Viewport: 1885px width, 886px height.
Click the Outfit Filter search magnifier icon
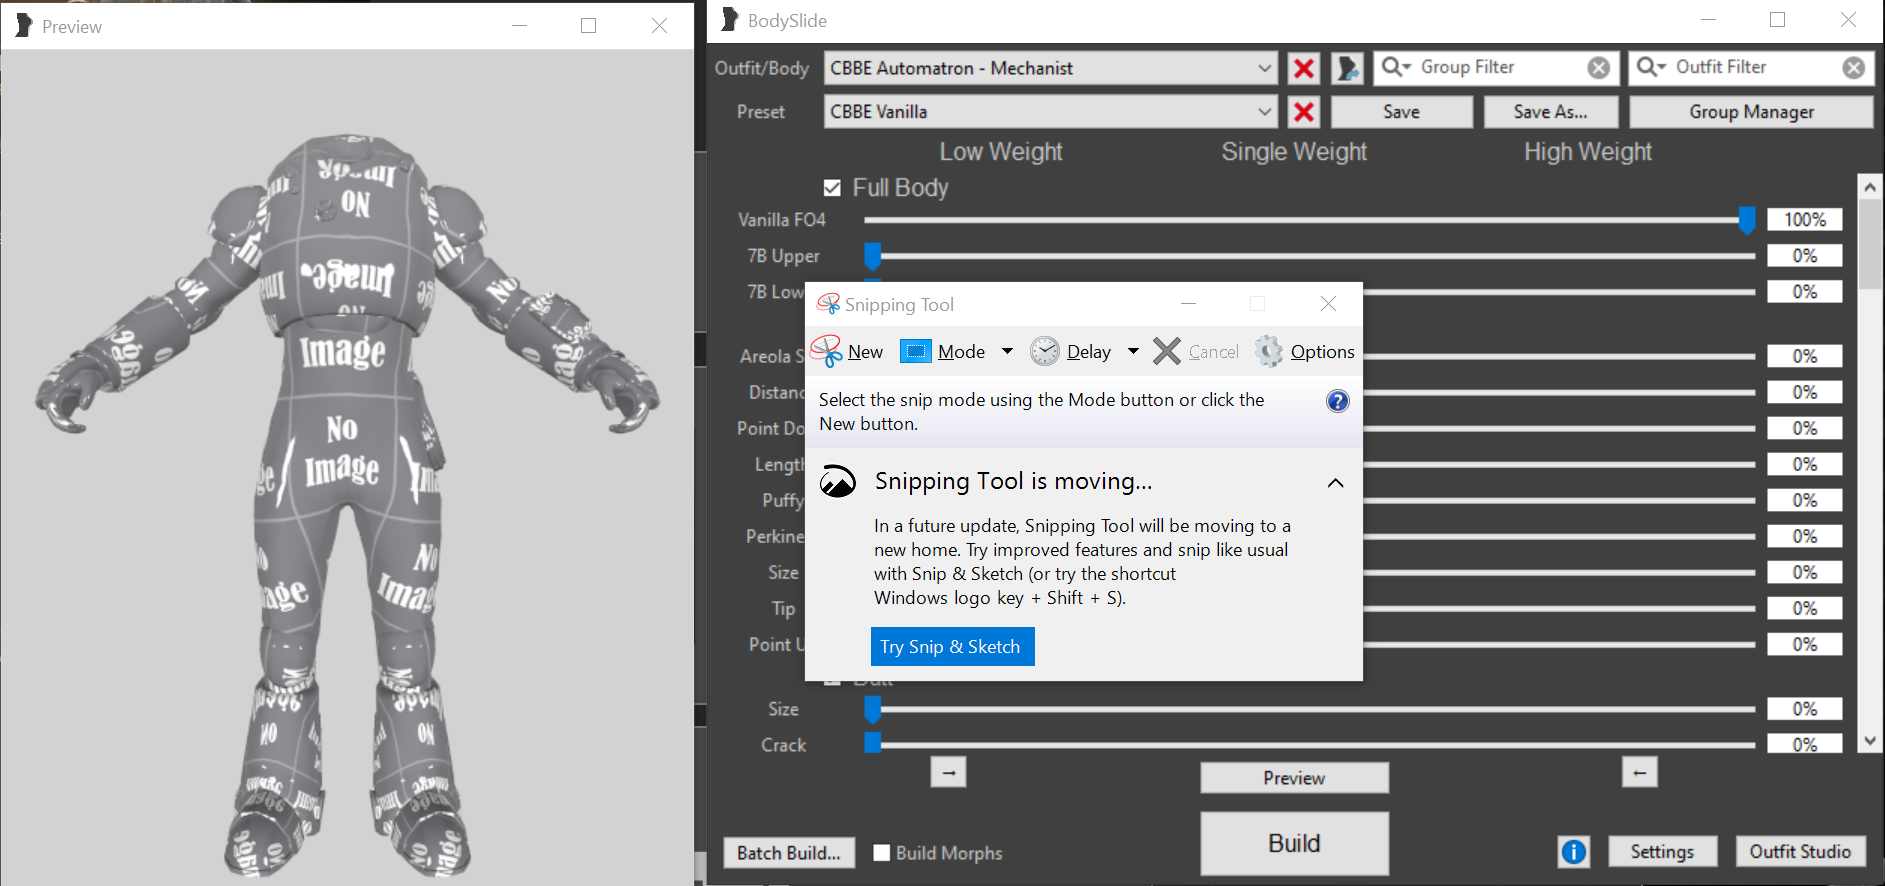coord(1650,67)
